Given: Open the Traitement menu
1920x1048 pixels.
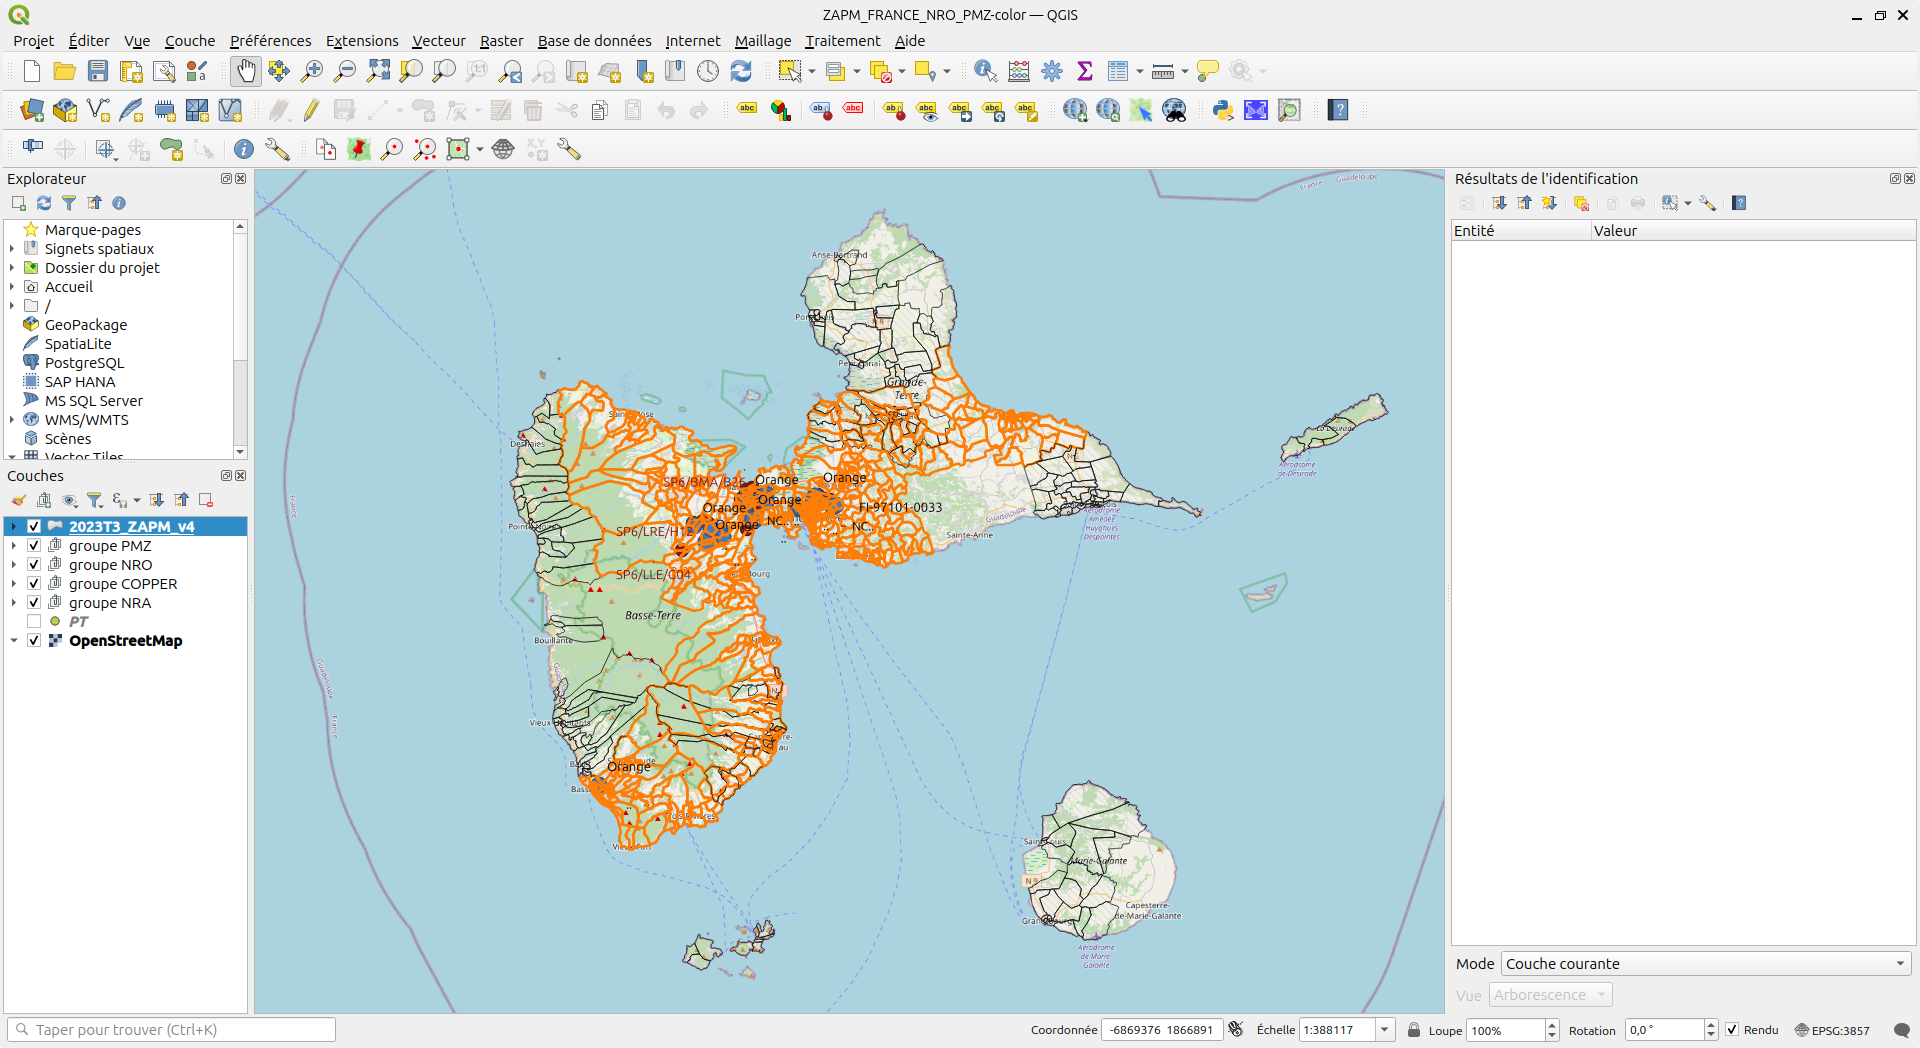Looking at the screenshot, I should (843, 41).
